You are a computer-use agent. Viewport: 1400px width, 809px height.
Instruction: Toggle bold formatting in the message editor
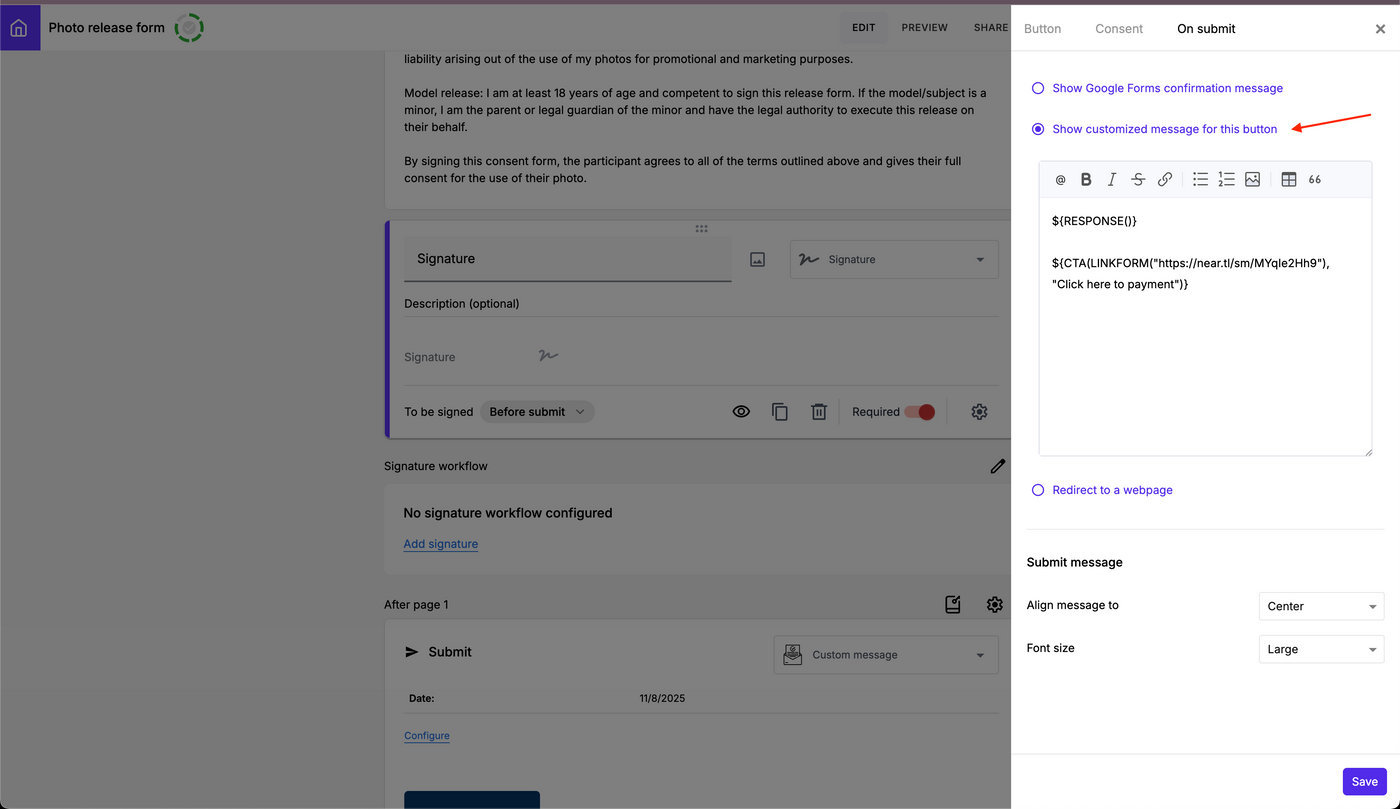click(x=1086, y=179)
